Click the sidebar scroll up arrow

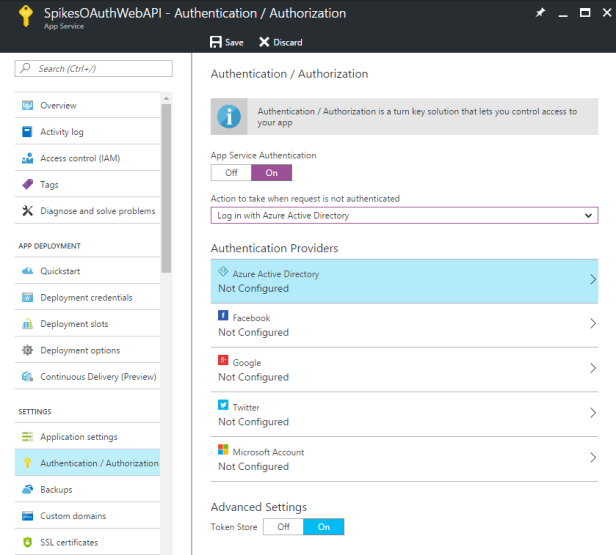(166, 98)
